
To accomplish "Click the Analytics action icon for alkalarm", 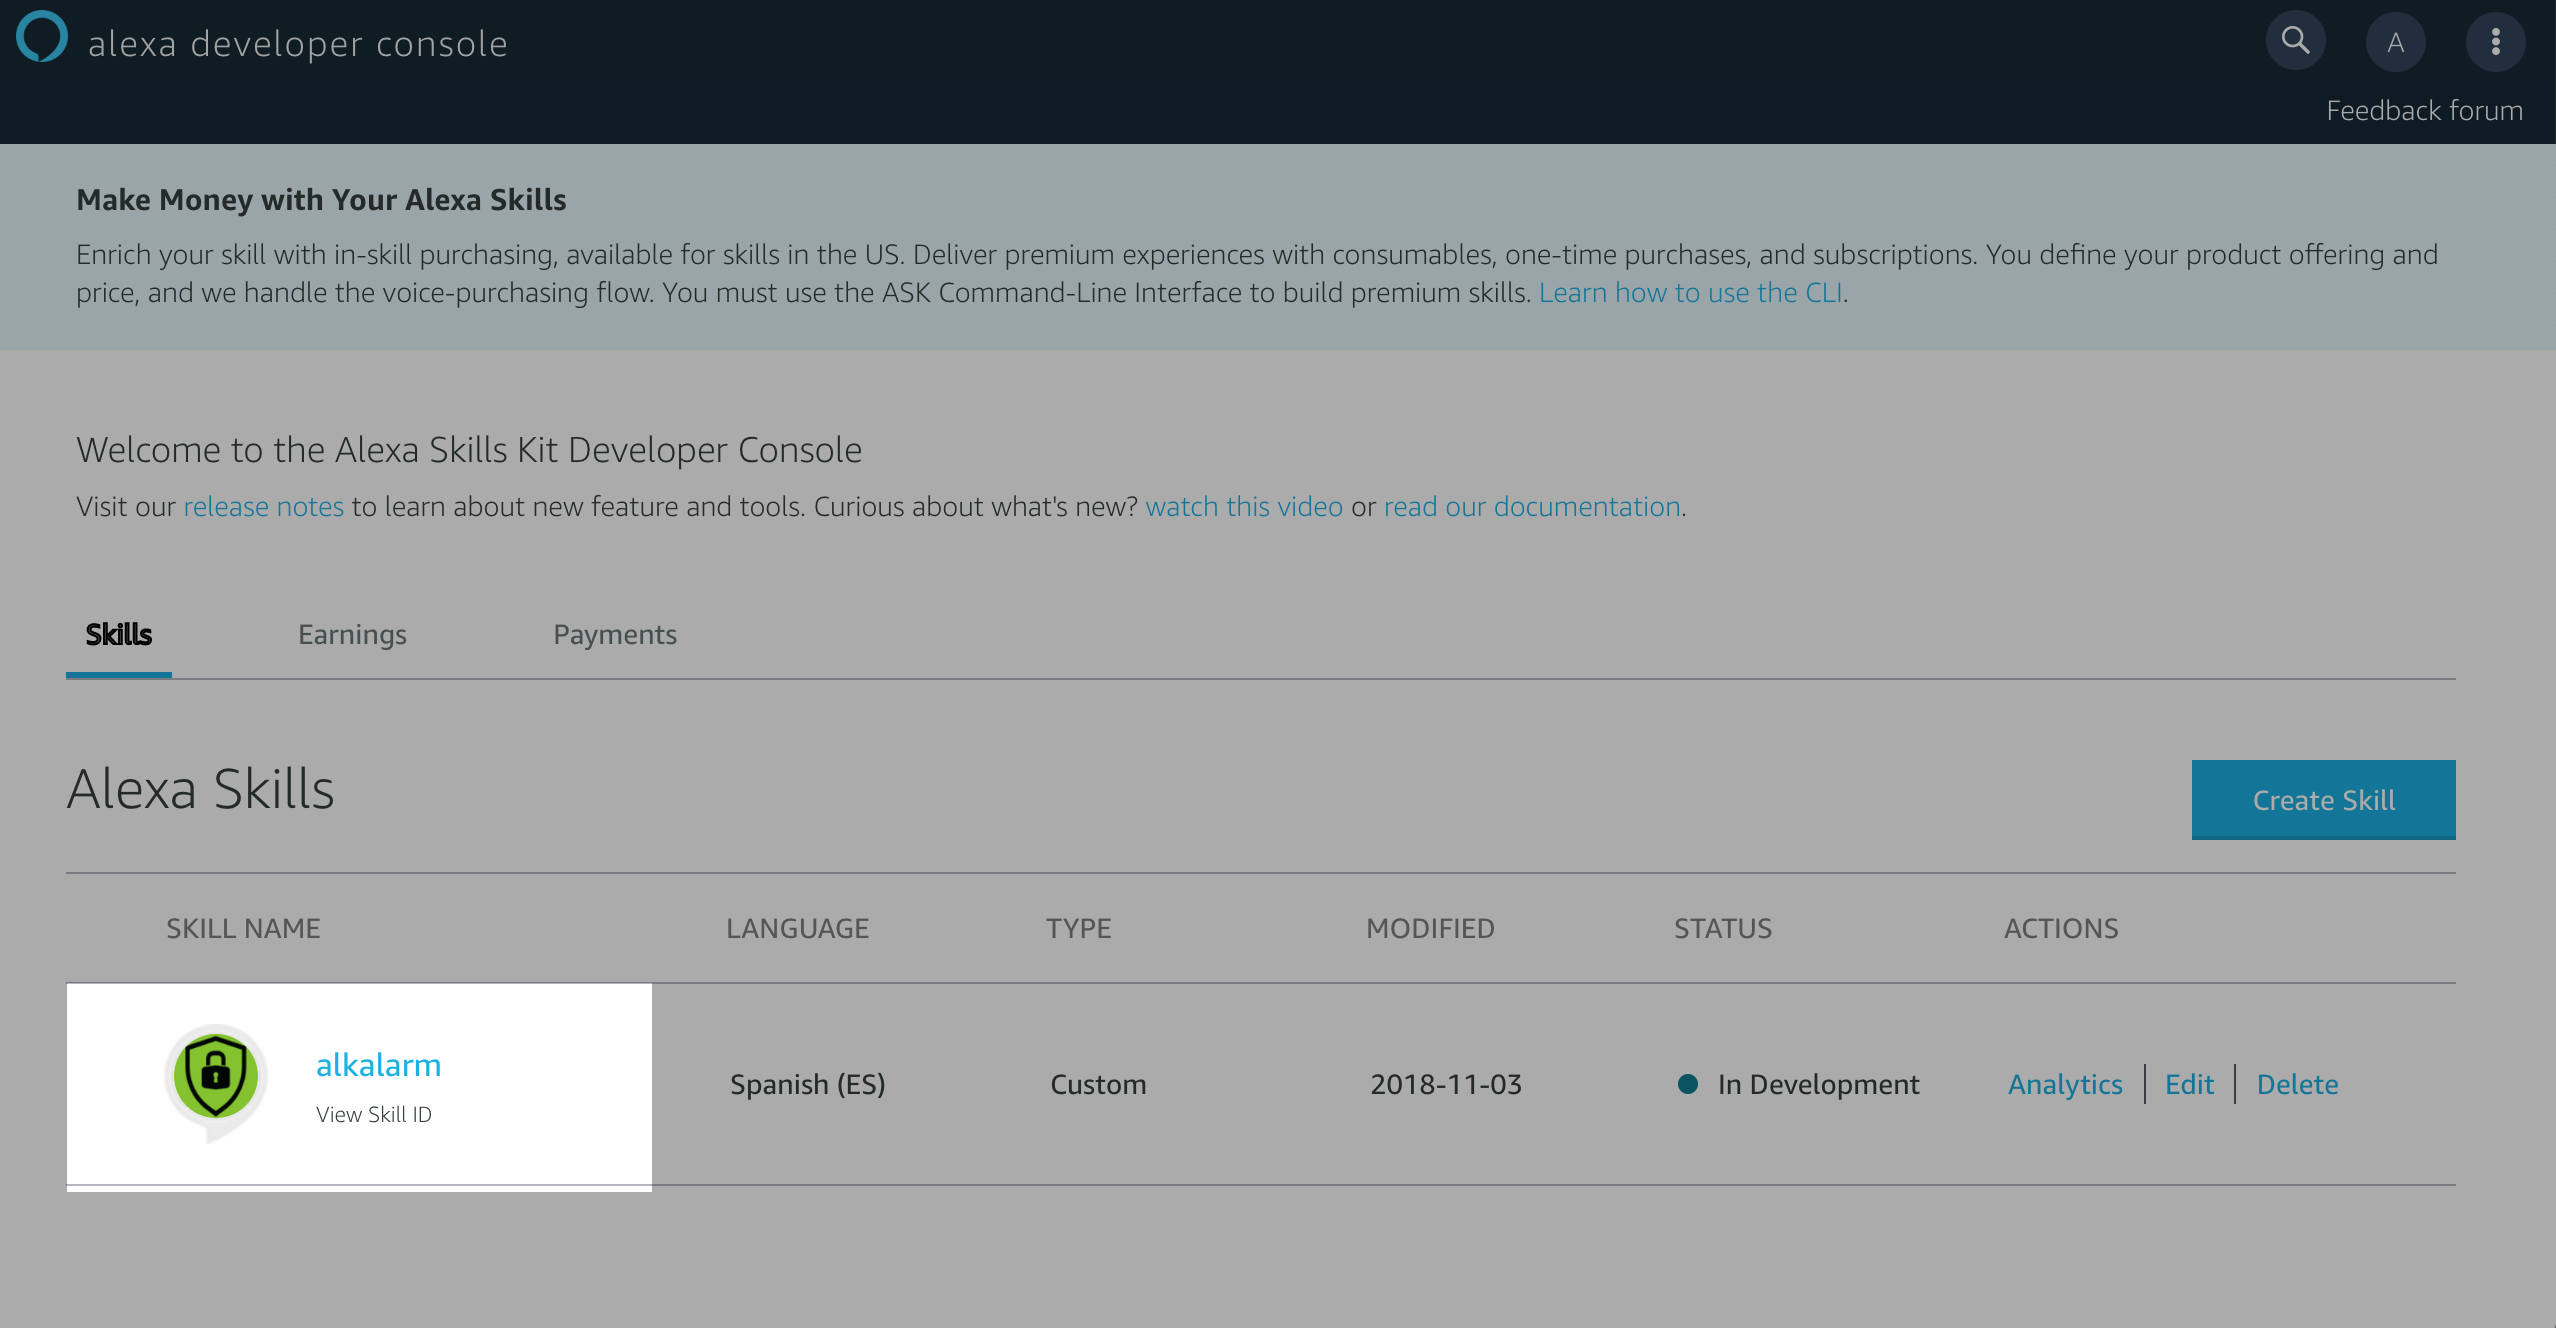I will pos(2062,1083).
